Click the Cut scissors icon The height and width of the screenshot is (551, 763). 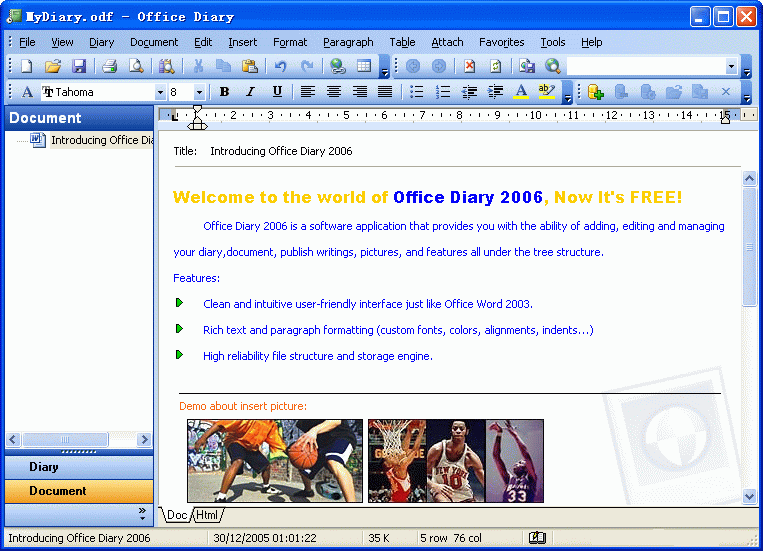[198, 66]
